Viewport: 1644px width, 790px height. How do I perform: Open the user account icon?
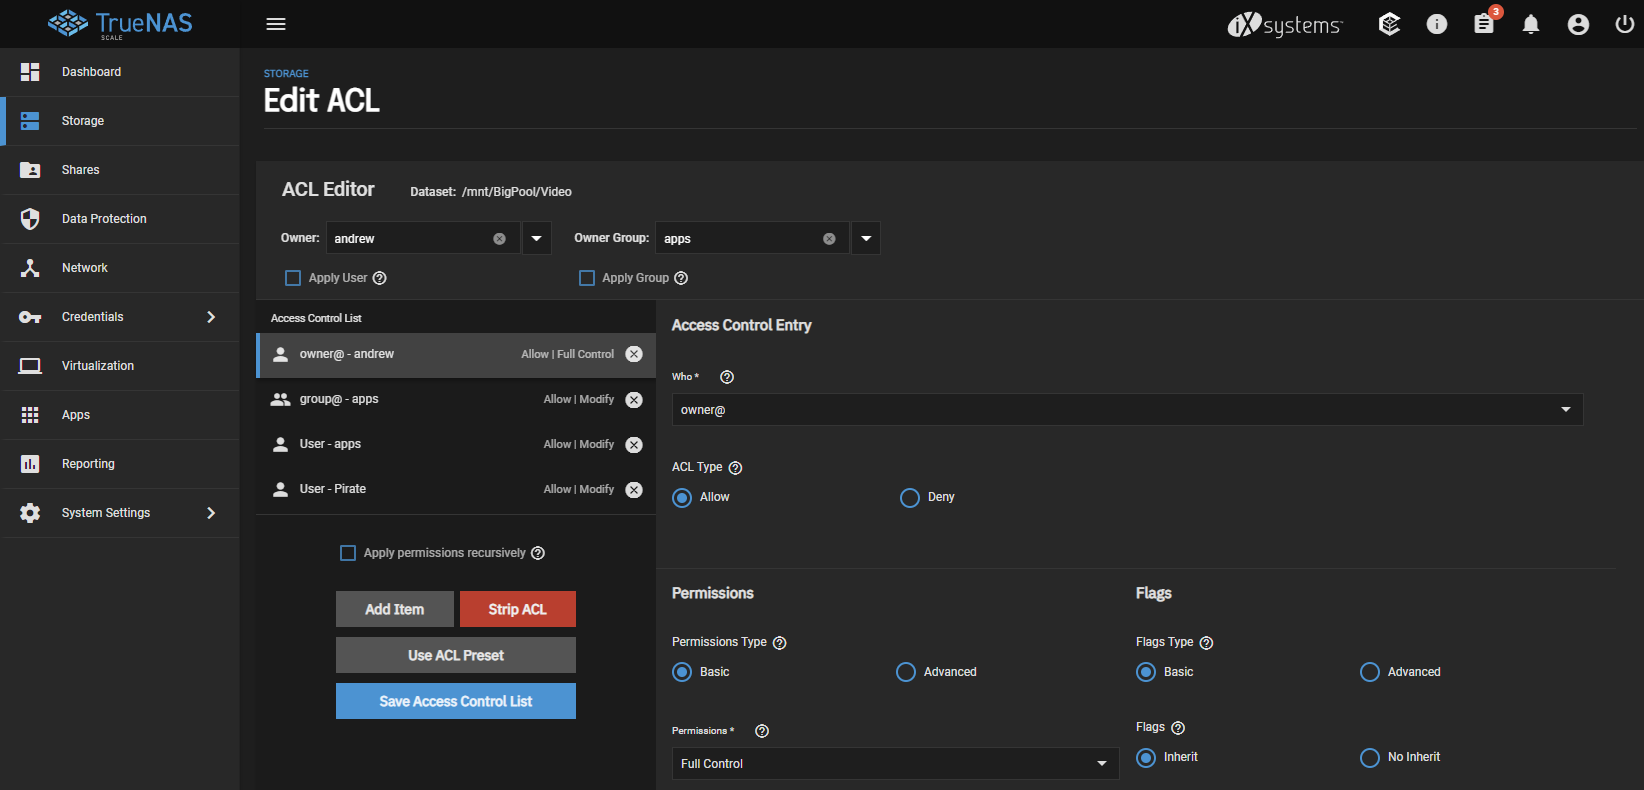[x=1578, y=24]
